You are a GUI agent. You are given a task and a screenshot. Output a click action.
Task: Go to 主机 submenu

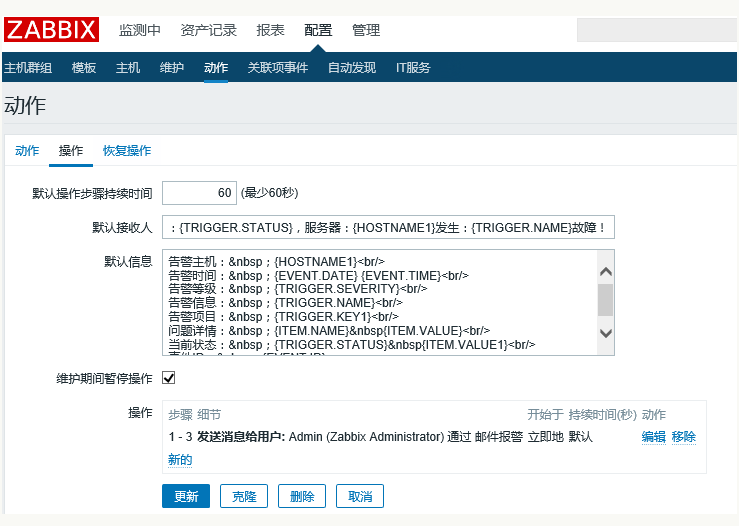(x=128, y=68)
